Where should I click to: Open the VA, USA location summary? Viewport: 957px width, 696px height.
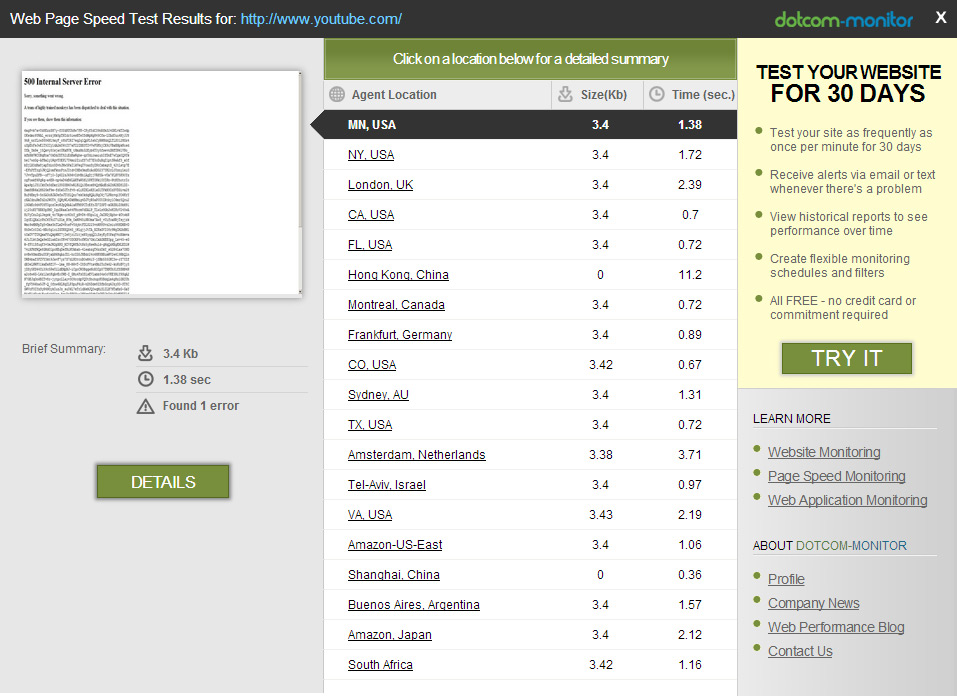[370, 514]
